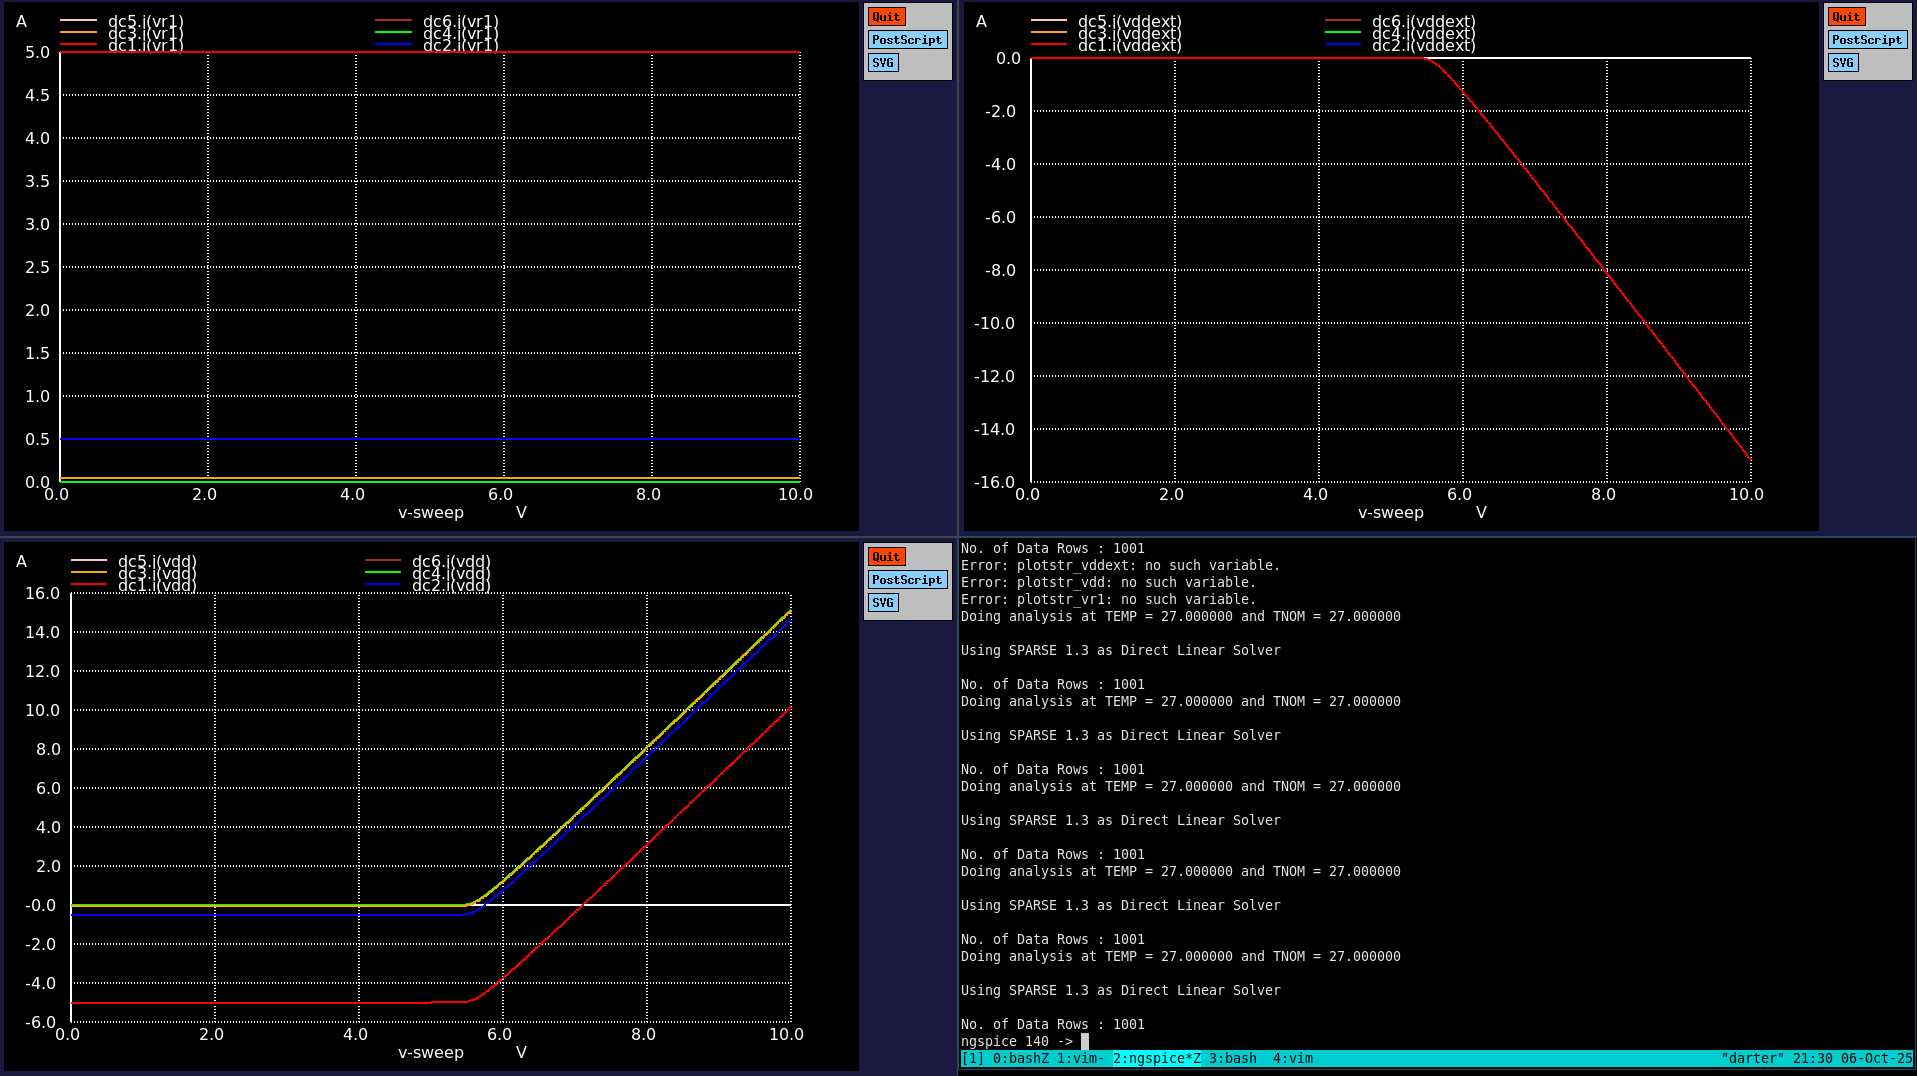1917x1076 pixels.
Task: Export the vr1 plot as PostScript
Action: [906, 40]
